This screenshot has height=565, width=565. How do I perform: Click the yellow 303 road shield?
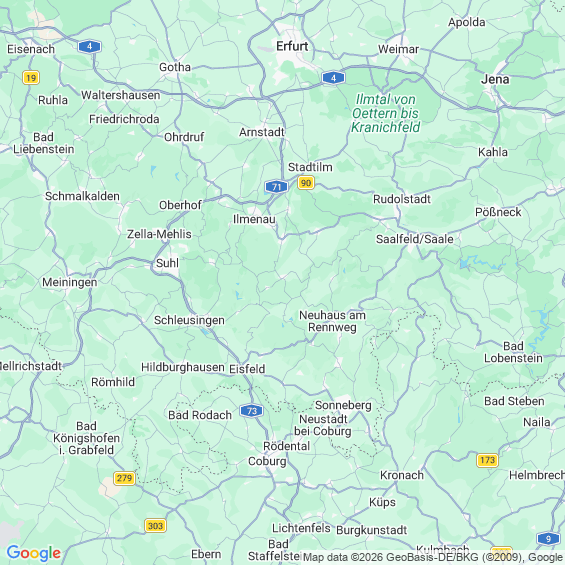pos(155,526)
